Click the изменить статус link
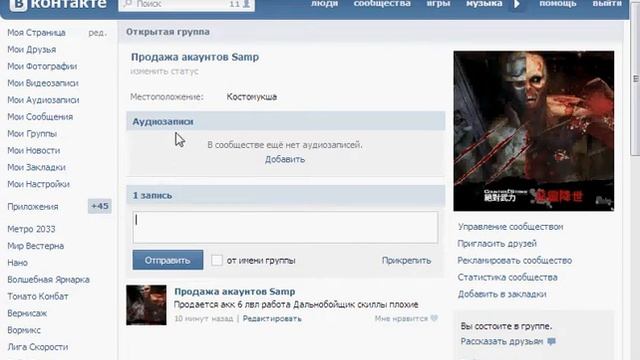 pyautogui.click(x=164, y=71)
